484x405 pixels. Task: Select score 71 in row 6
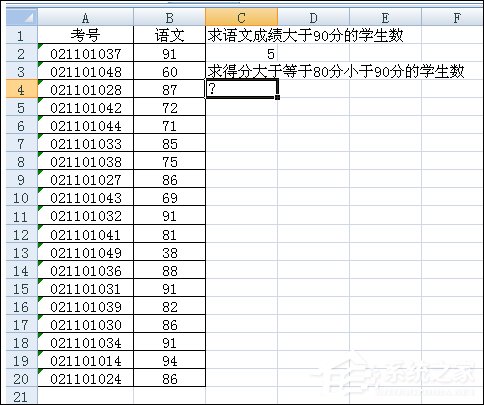pos(169,125)
